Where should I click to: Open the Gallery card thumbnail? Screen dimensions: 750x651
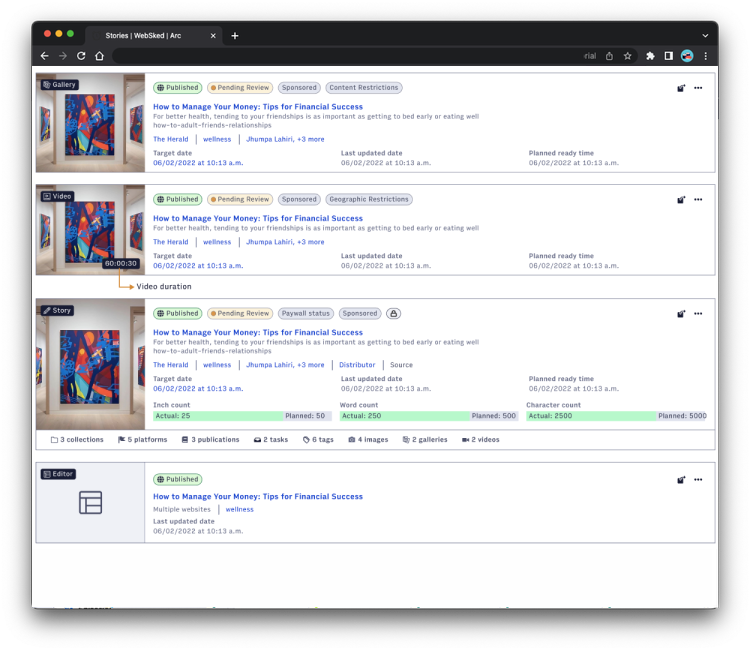(90, 123)
